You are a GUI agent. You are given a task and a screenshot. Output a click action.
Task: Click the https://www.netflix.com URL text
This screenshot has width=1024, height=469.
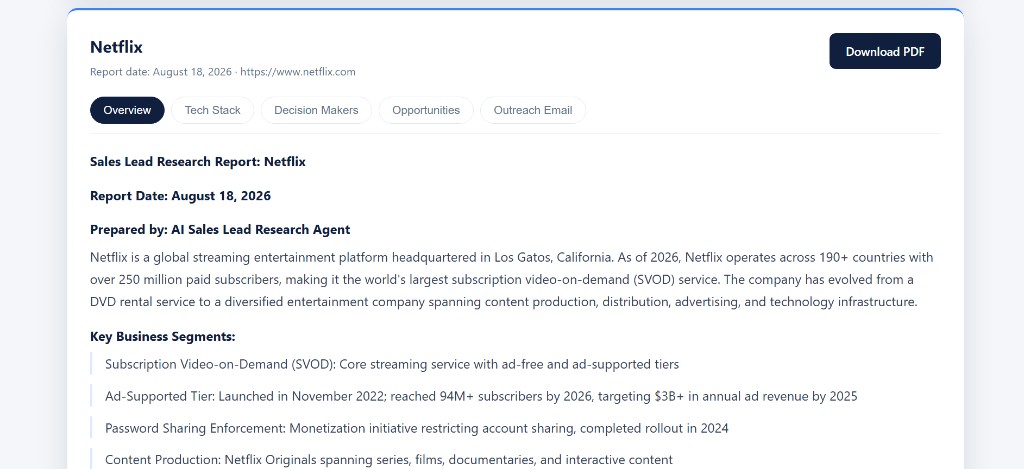298,72
